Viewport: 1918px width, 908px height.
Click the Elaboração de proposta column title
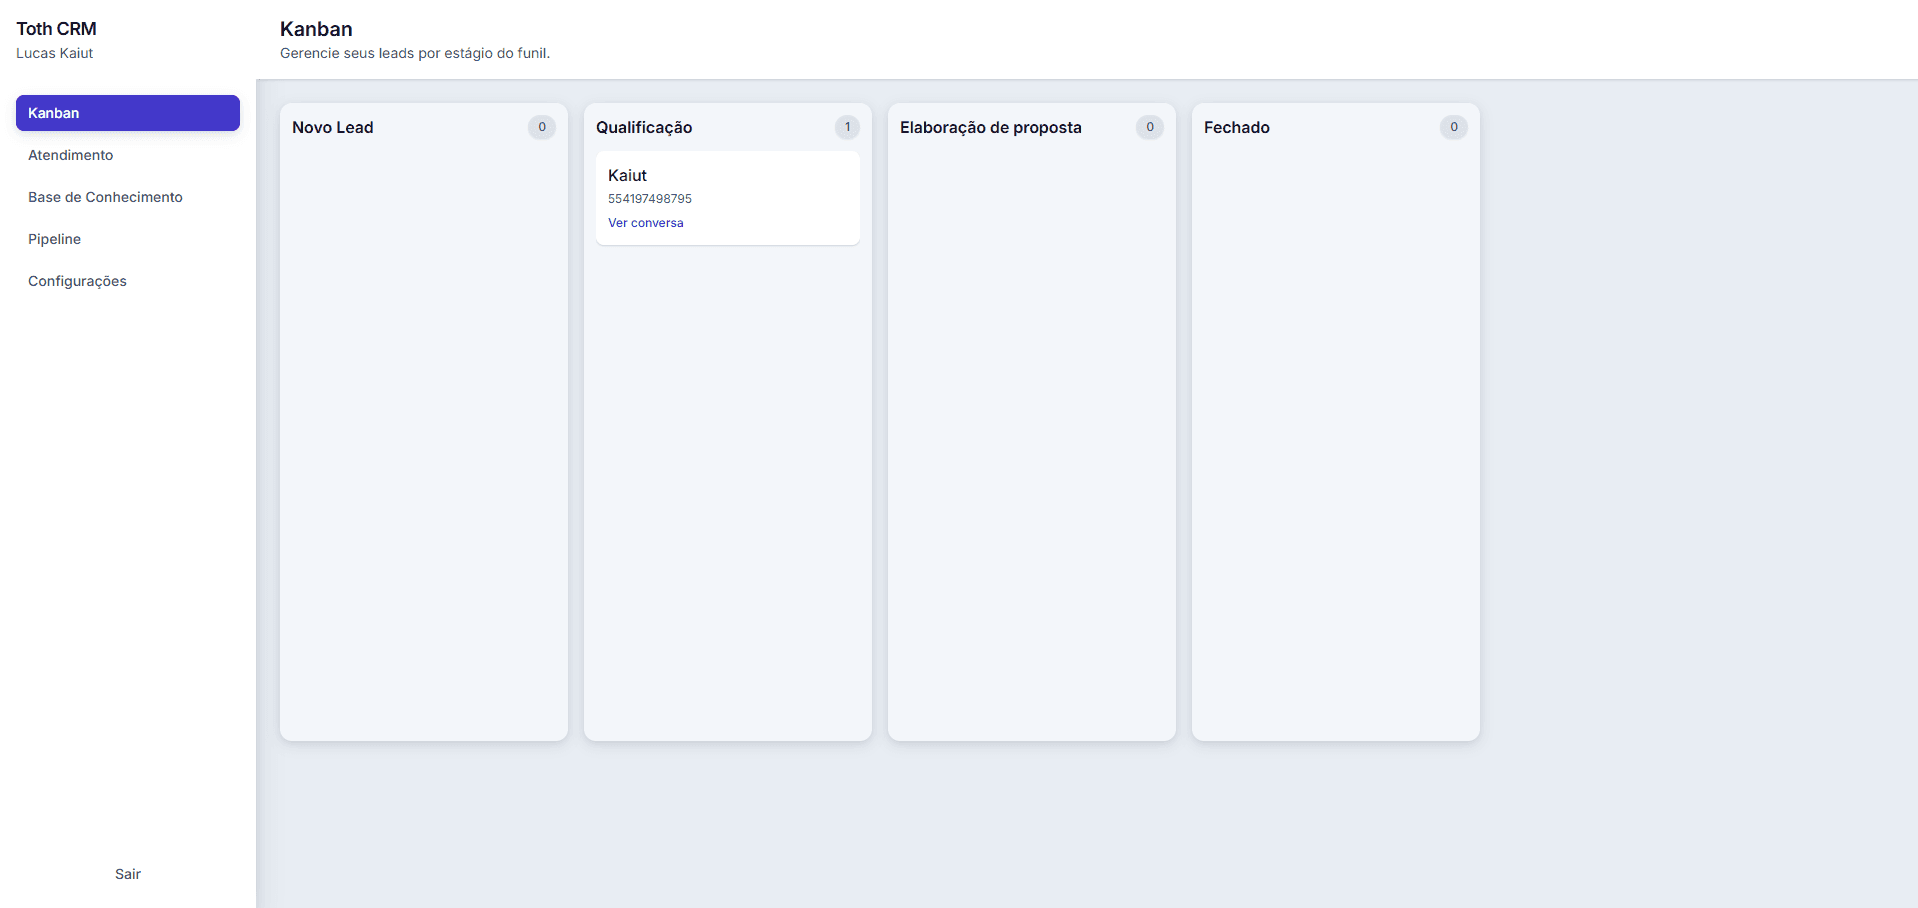point(991,128)
